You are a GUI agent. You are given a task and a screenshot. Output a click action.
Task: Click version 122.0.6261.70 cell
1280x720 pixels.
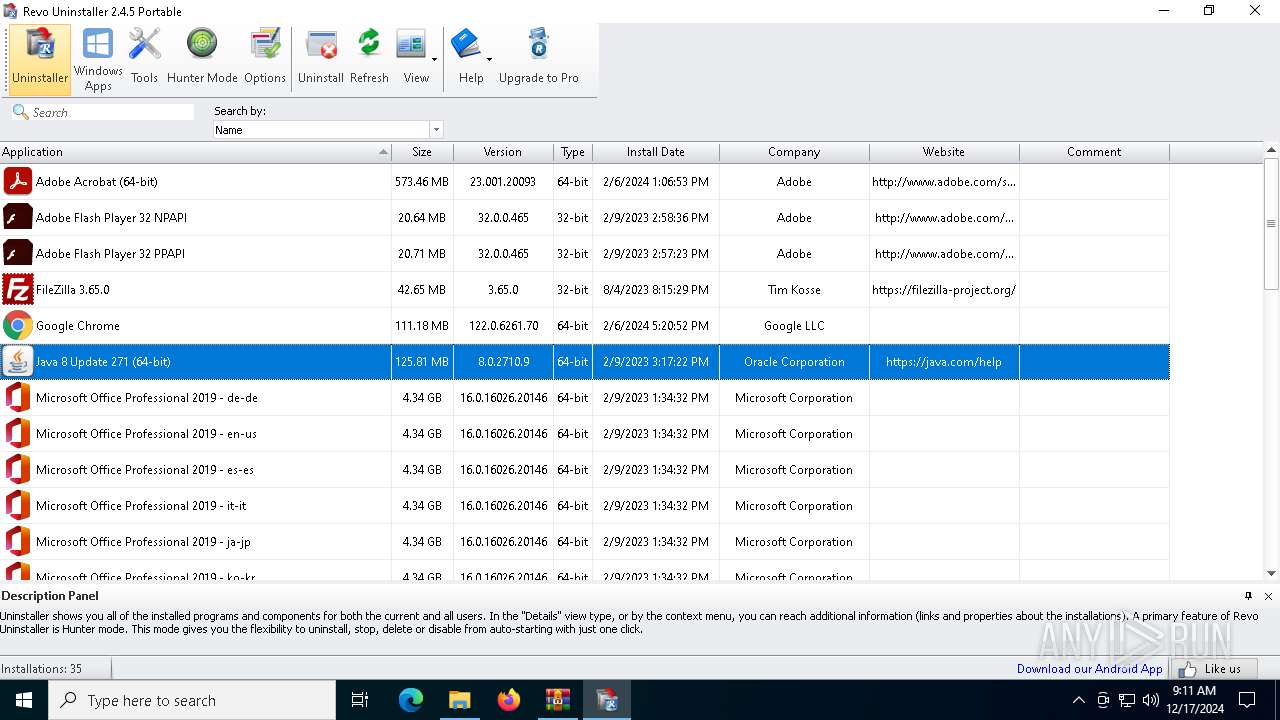(x=503, y=326)
